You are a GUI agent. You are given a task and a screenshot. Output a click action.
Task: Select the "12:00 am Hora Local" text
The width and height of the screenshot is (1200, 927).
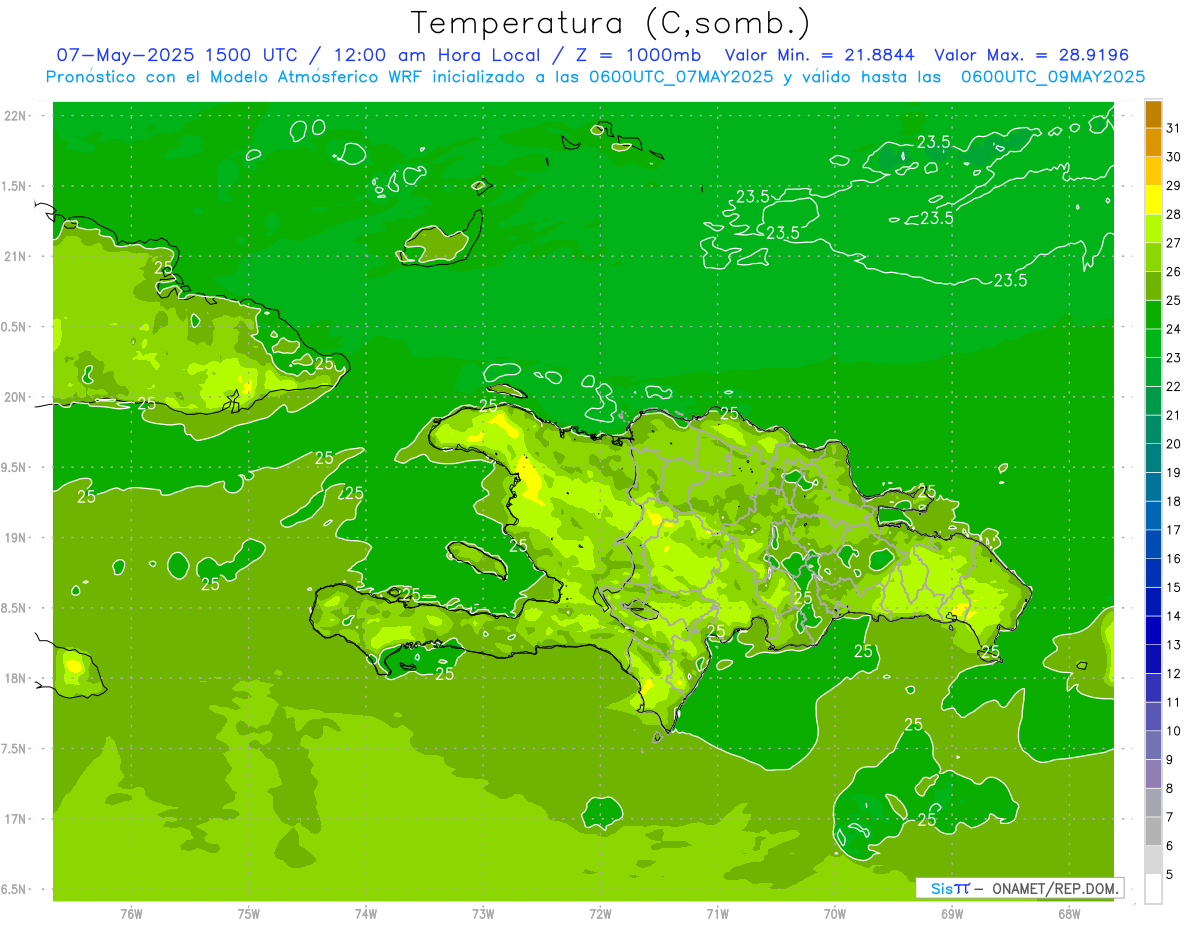[434, 55]
